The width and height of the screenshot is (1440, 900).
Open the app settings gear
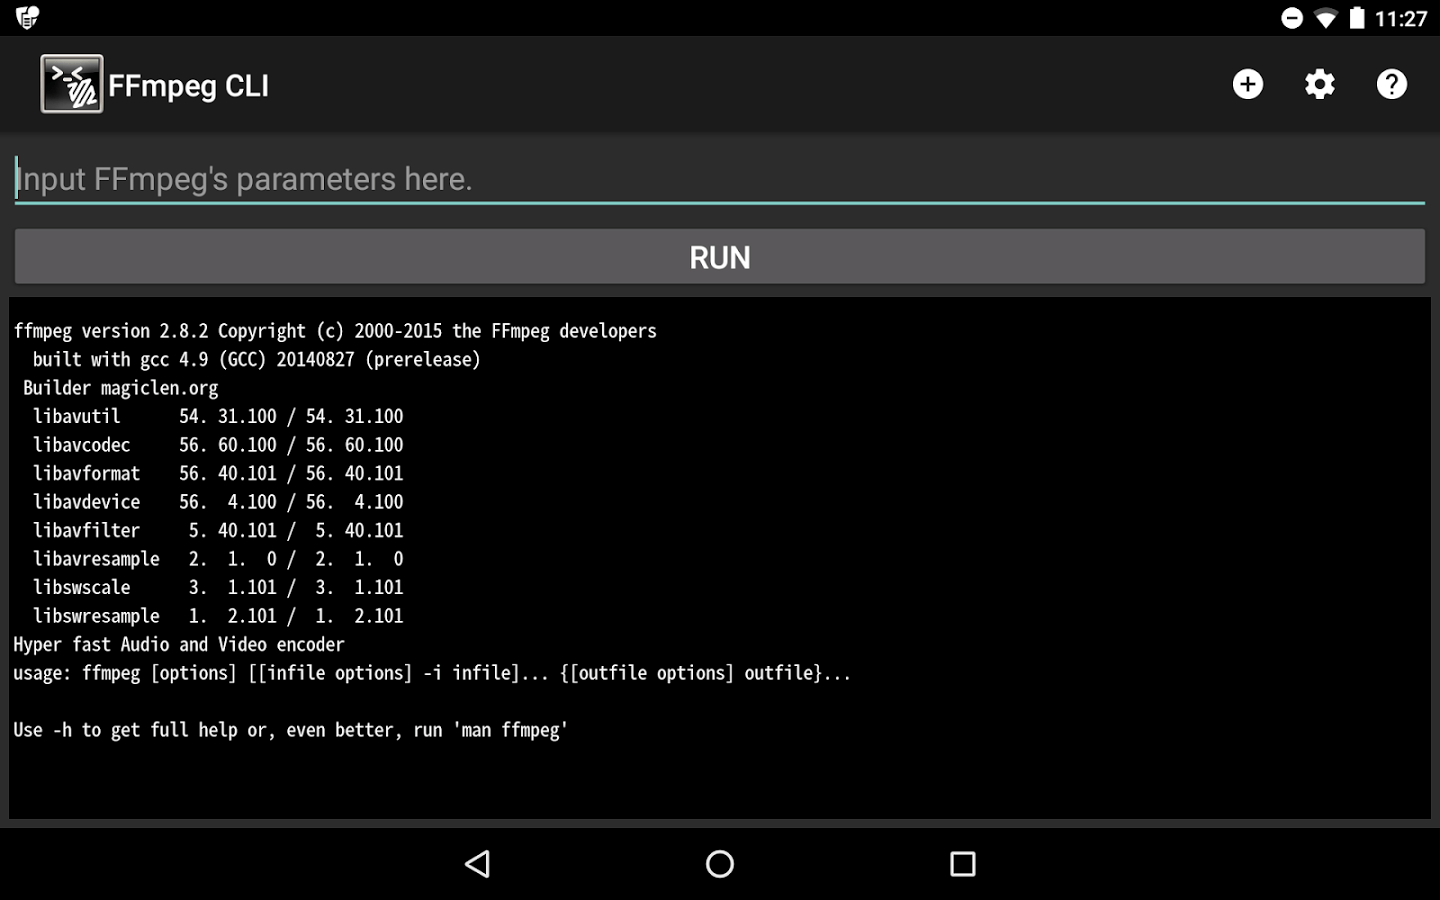point(1319,84)
